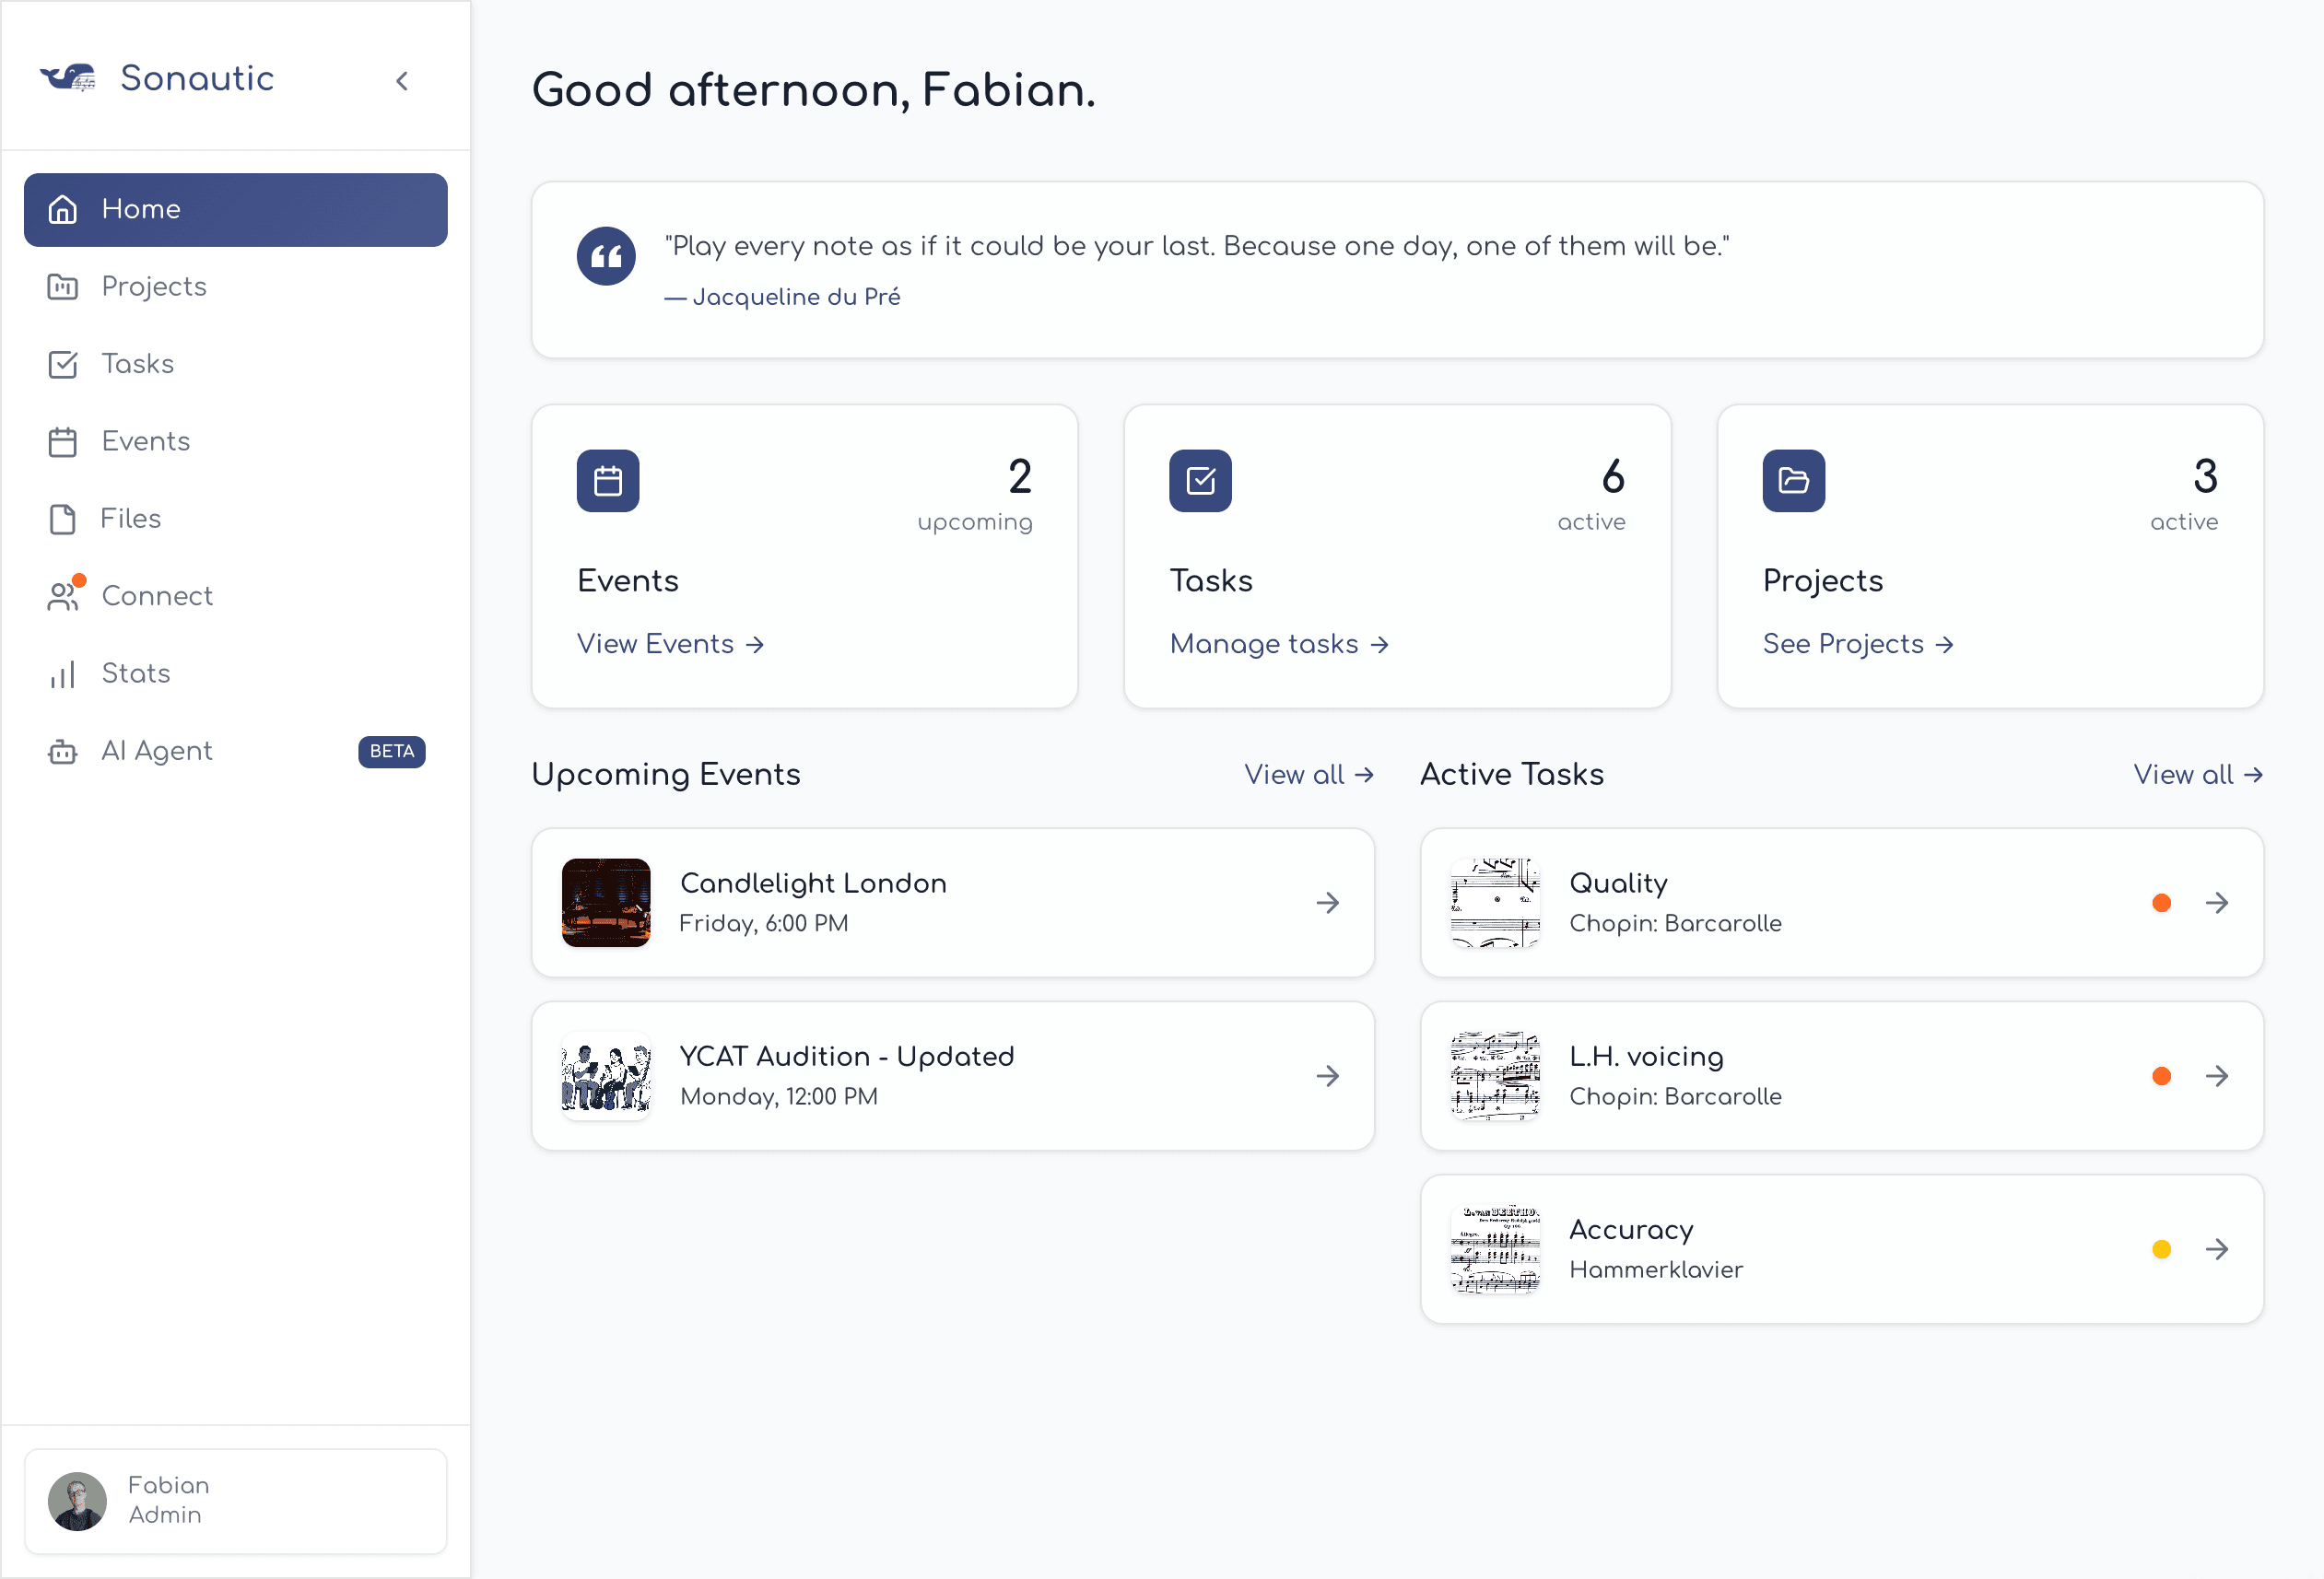The width and height of the screenshot is (2324, 1579).
Task: View all upcoming events
Action: point(1307,774)
